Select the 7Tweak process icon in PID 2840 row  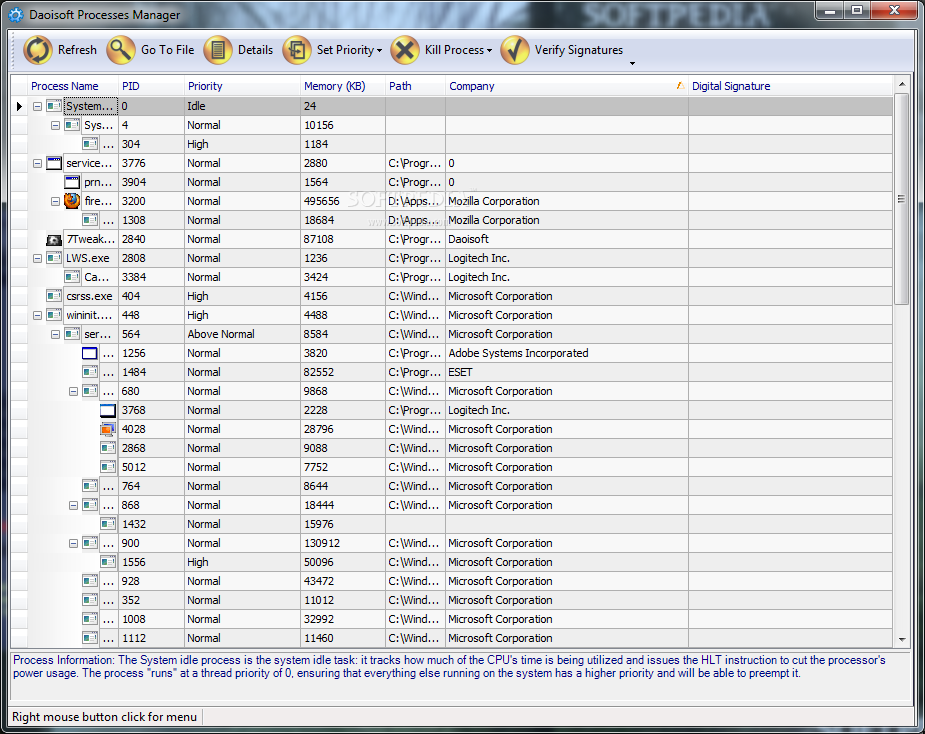(54, 240)
